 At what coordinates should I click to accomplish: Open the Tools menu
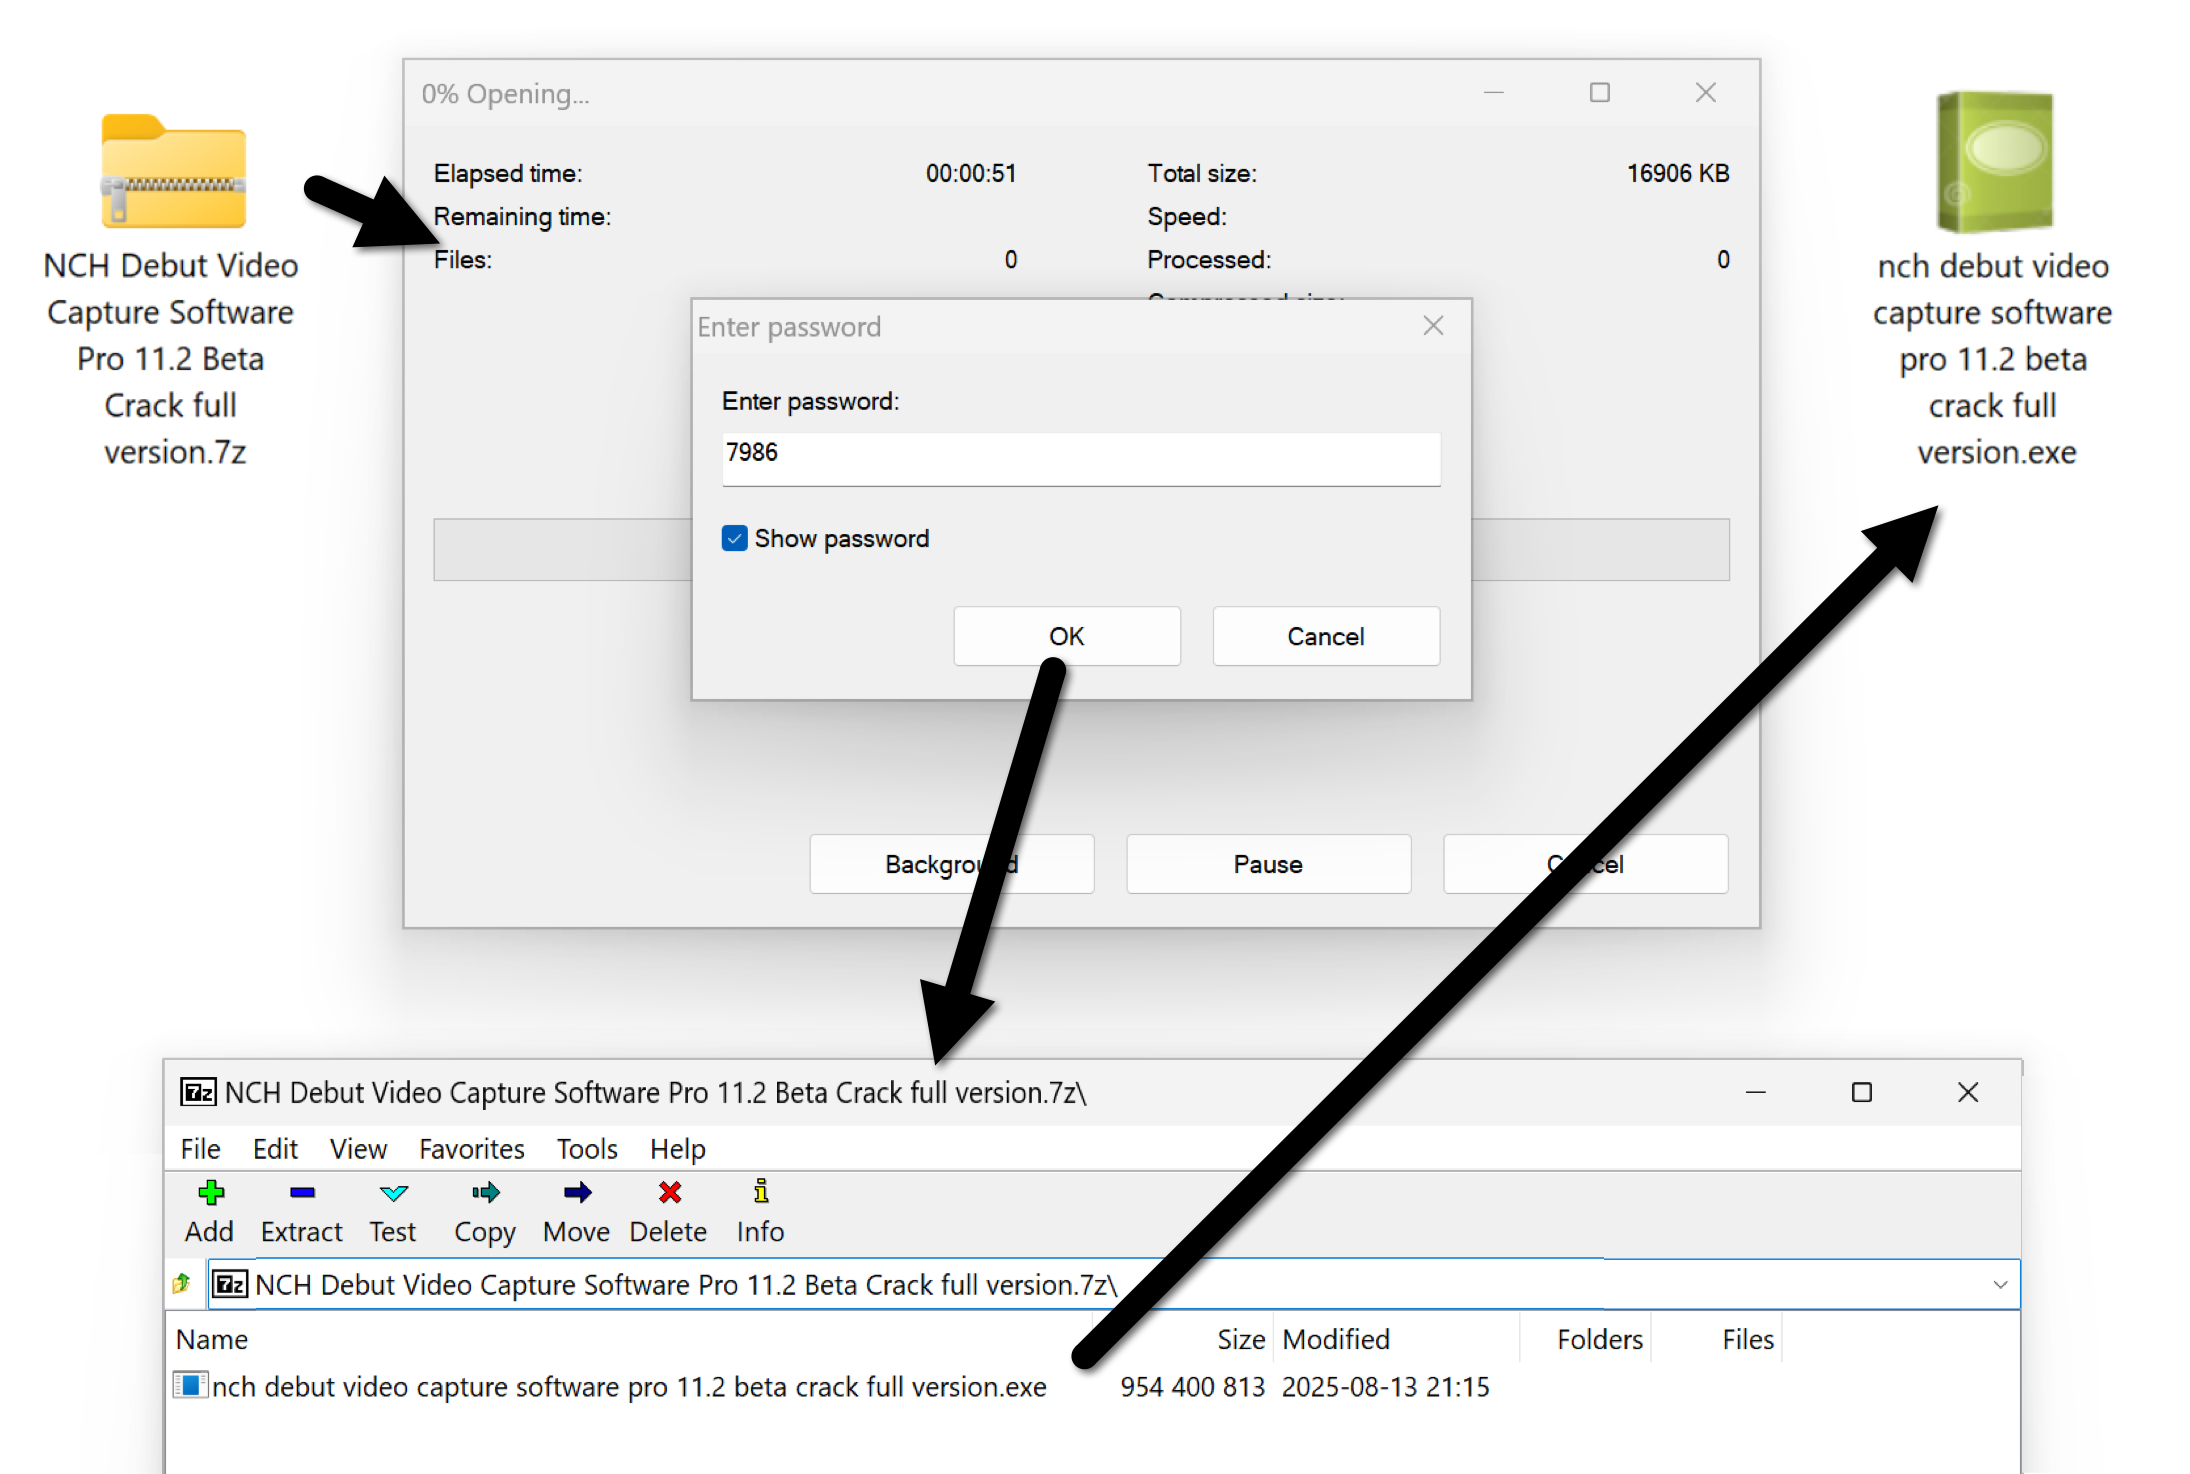pos(587,1149)
